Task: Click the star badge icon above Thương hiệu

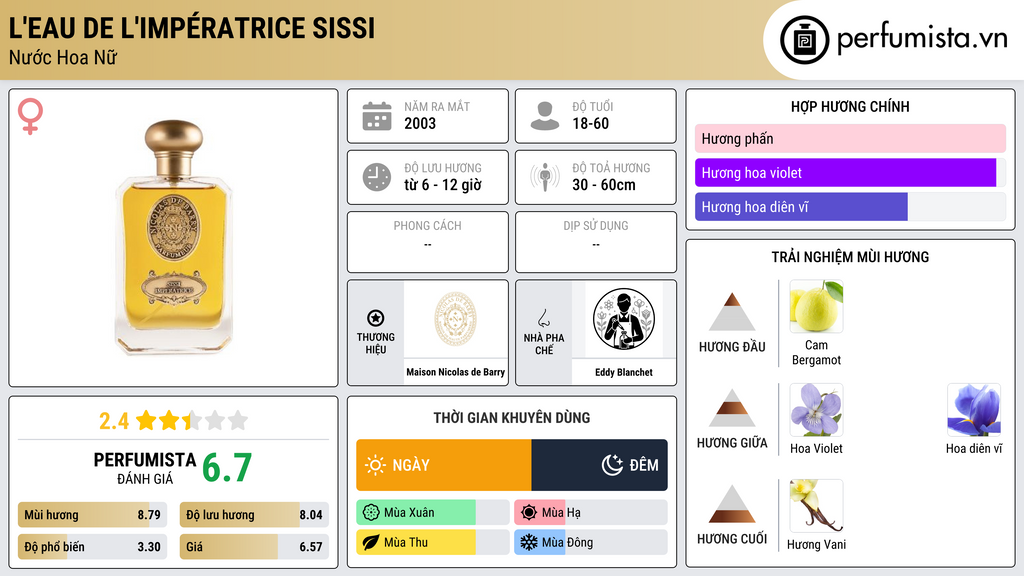Action: (x=376, y=318)
